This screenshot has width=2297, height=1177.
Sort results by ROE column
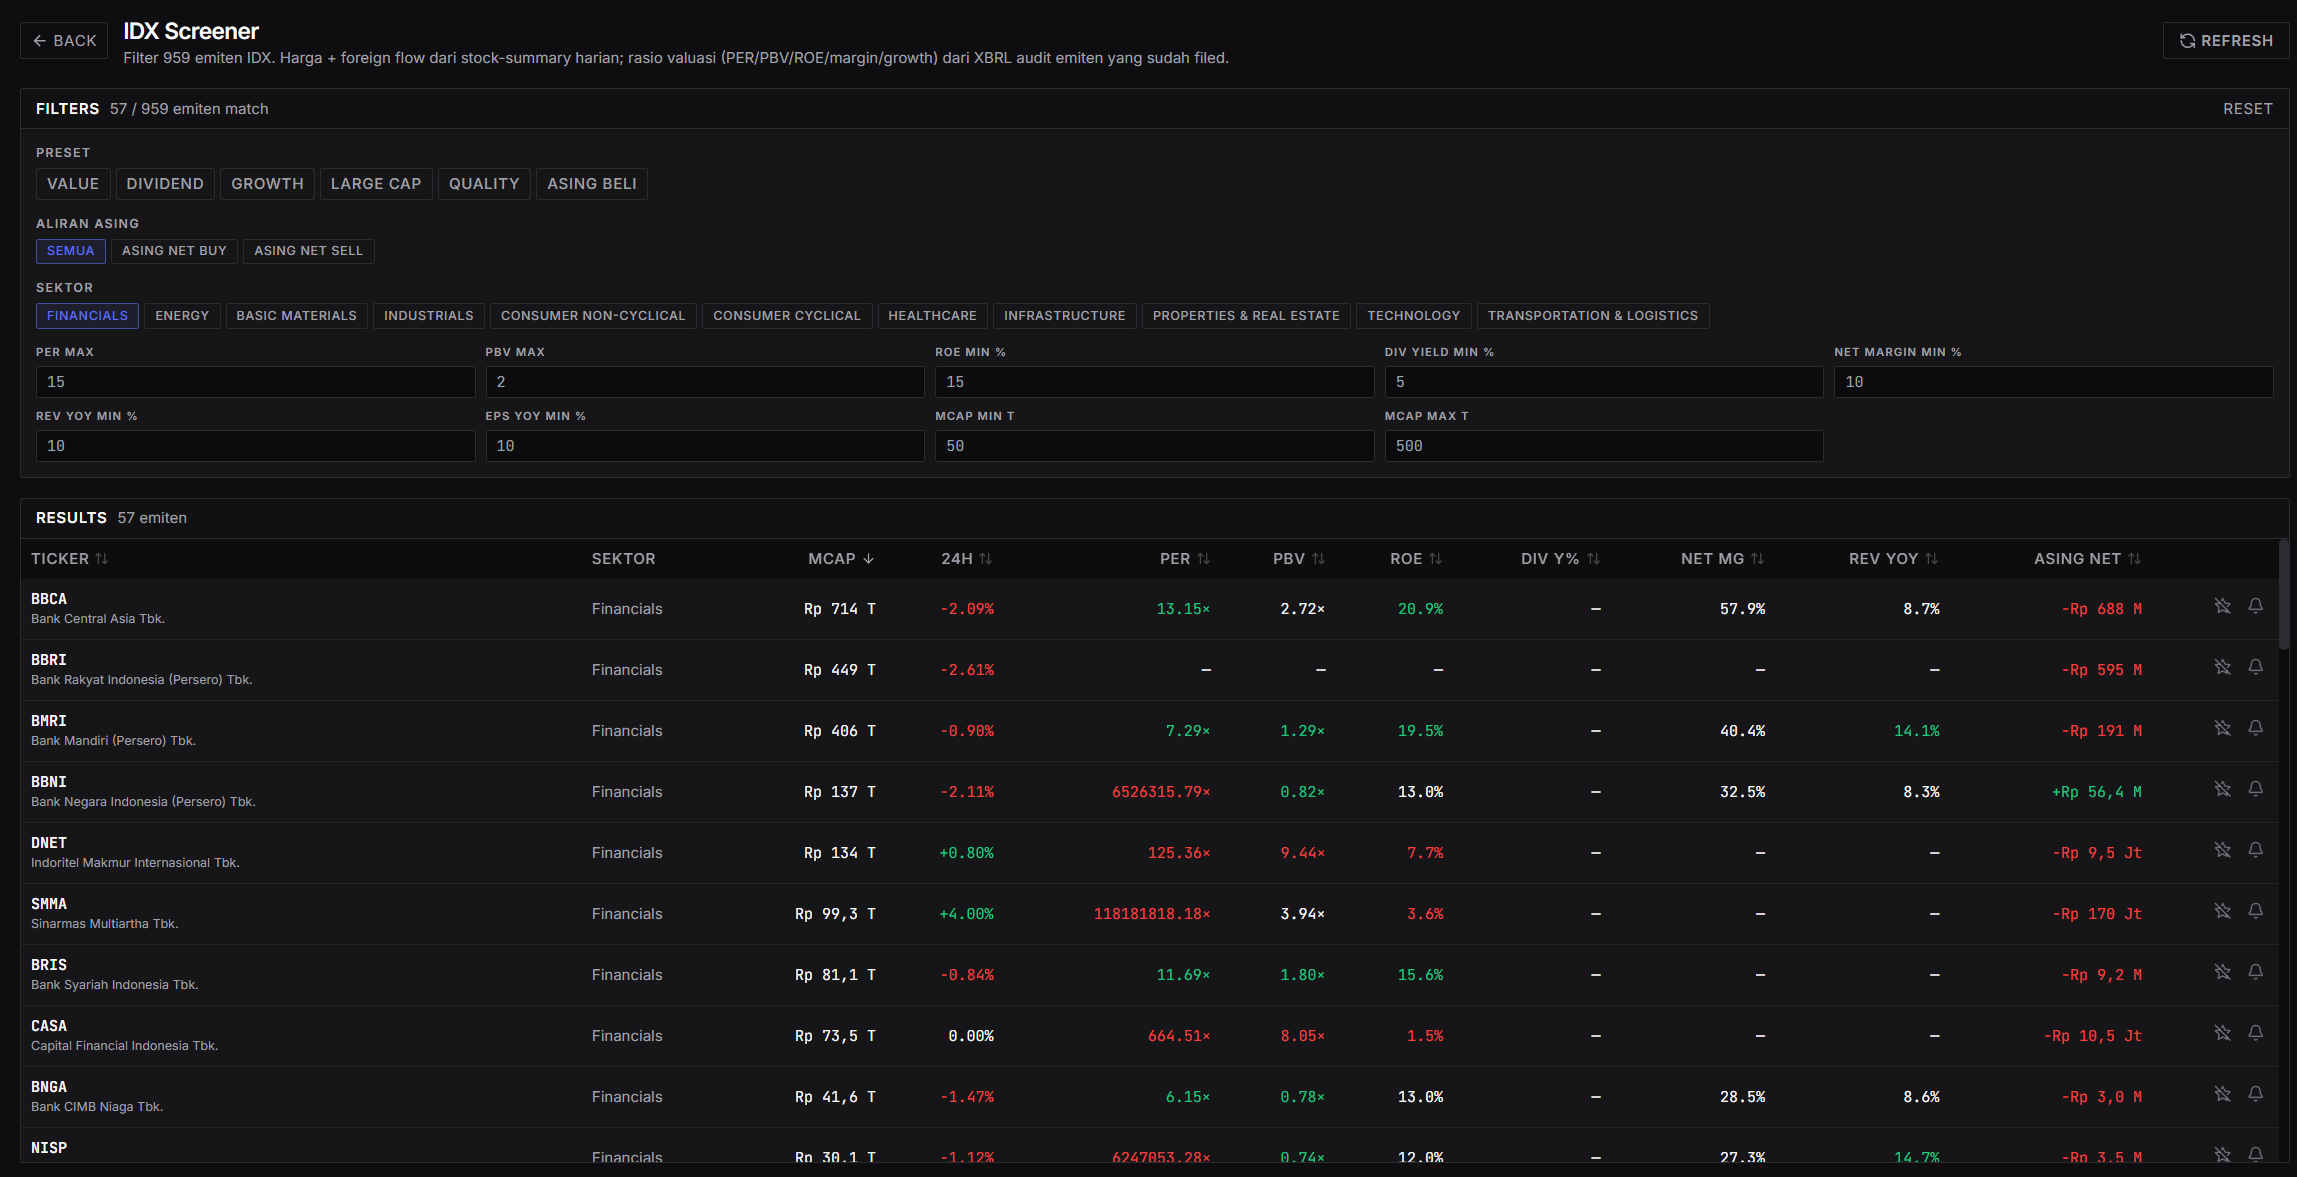tap(1416, 559)
